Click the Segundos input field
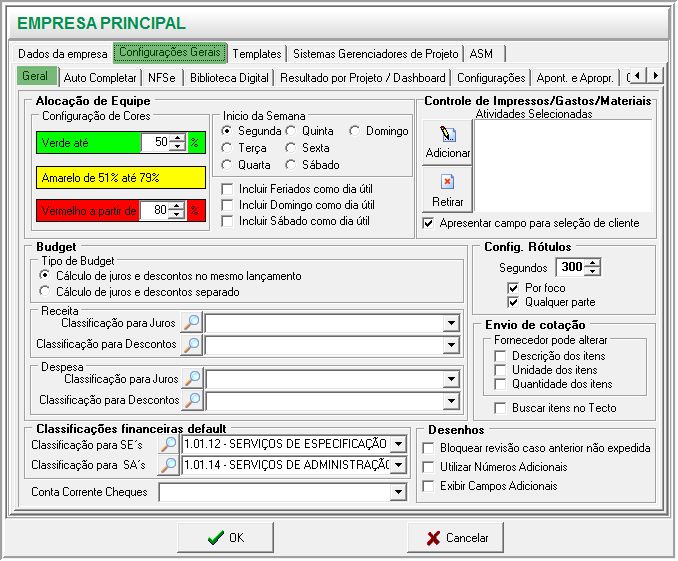The width and height of the screenshot is (678, 561). (x=570, y=267)
